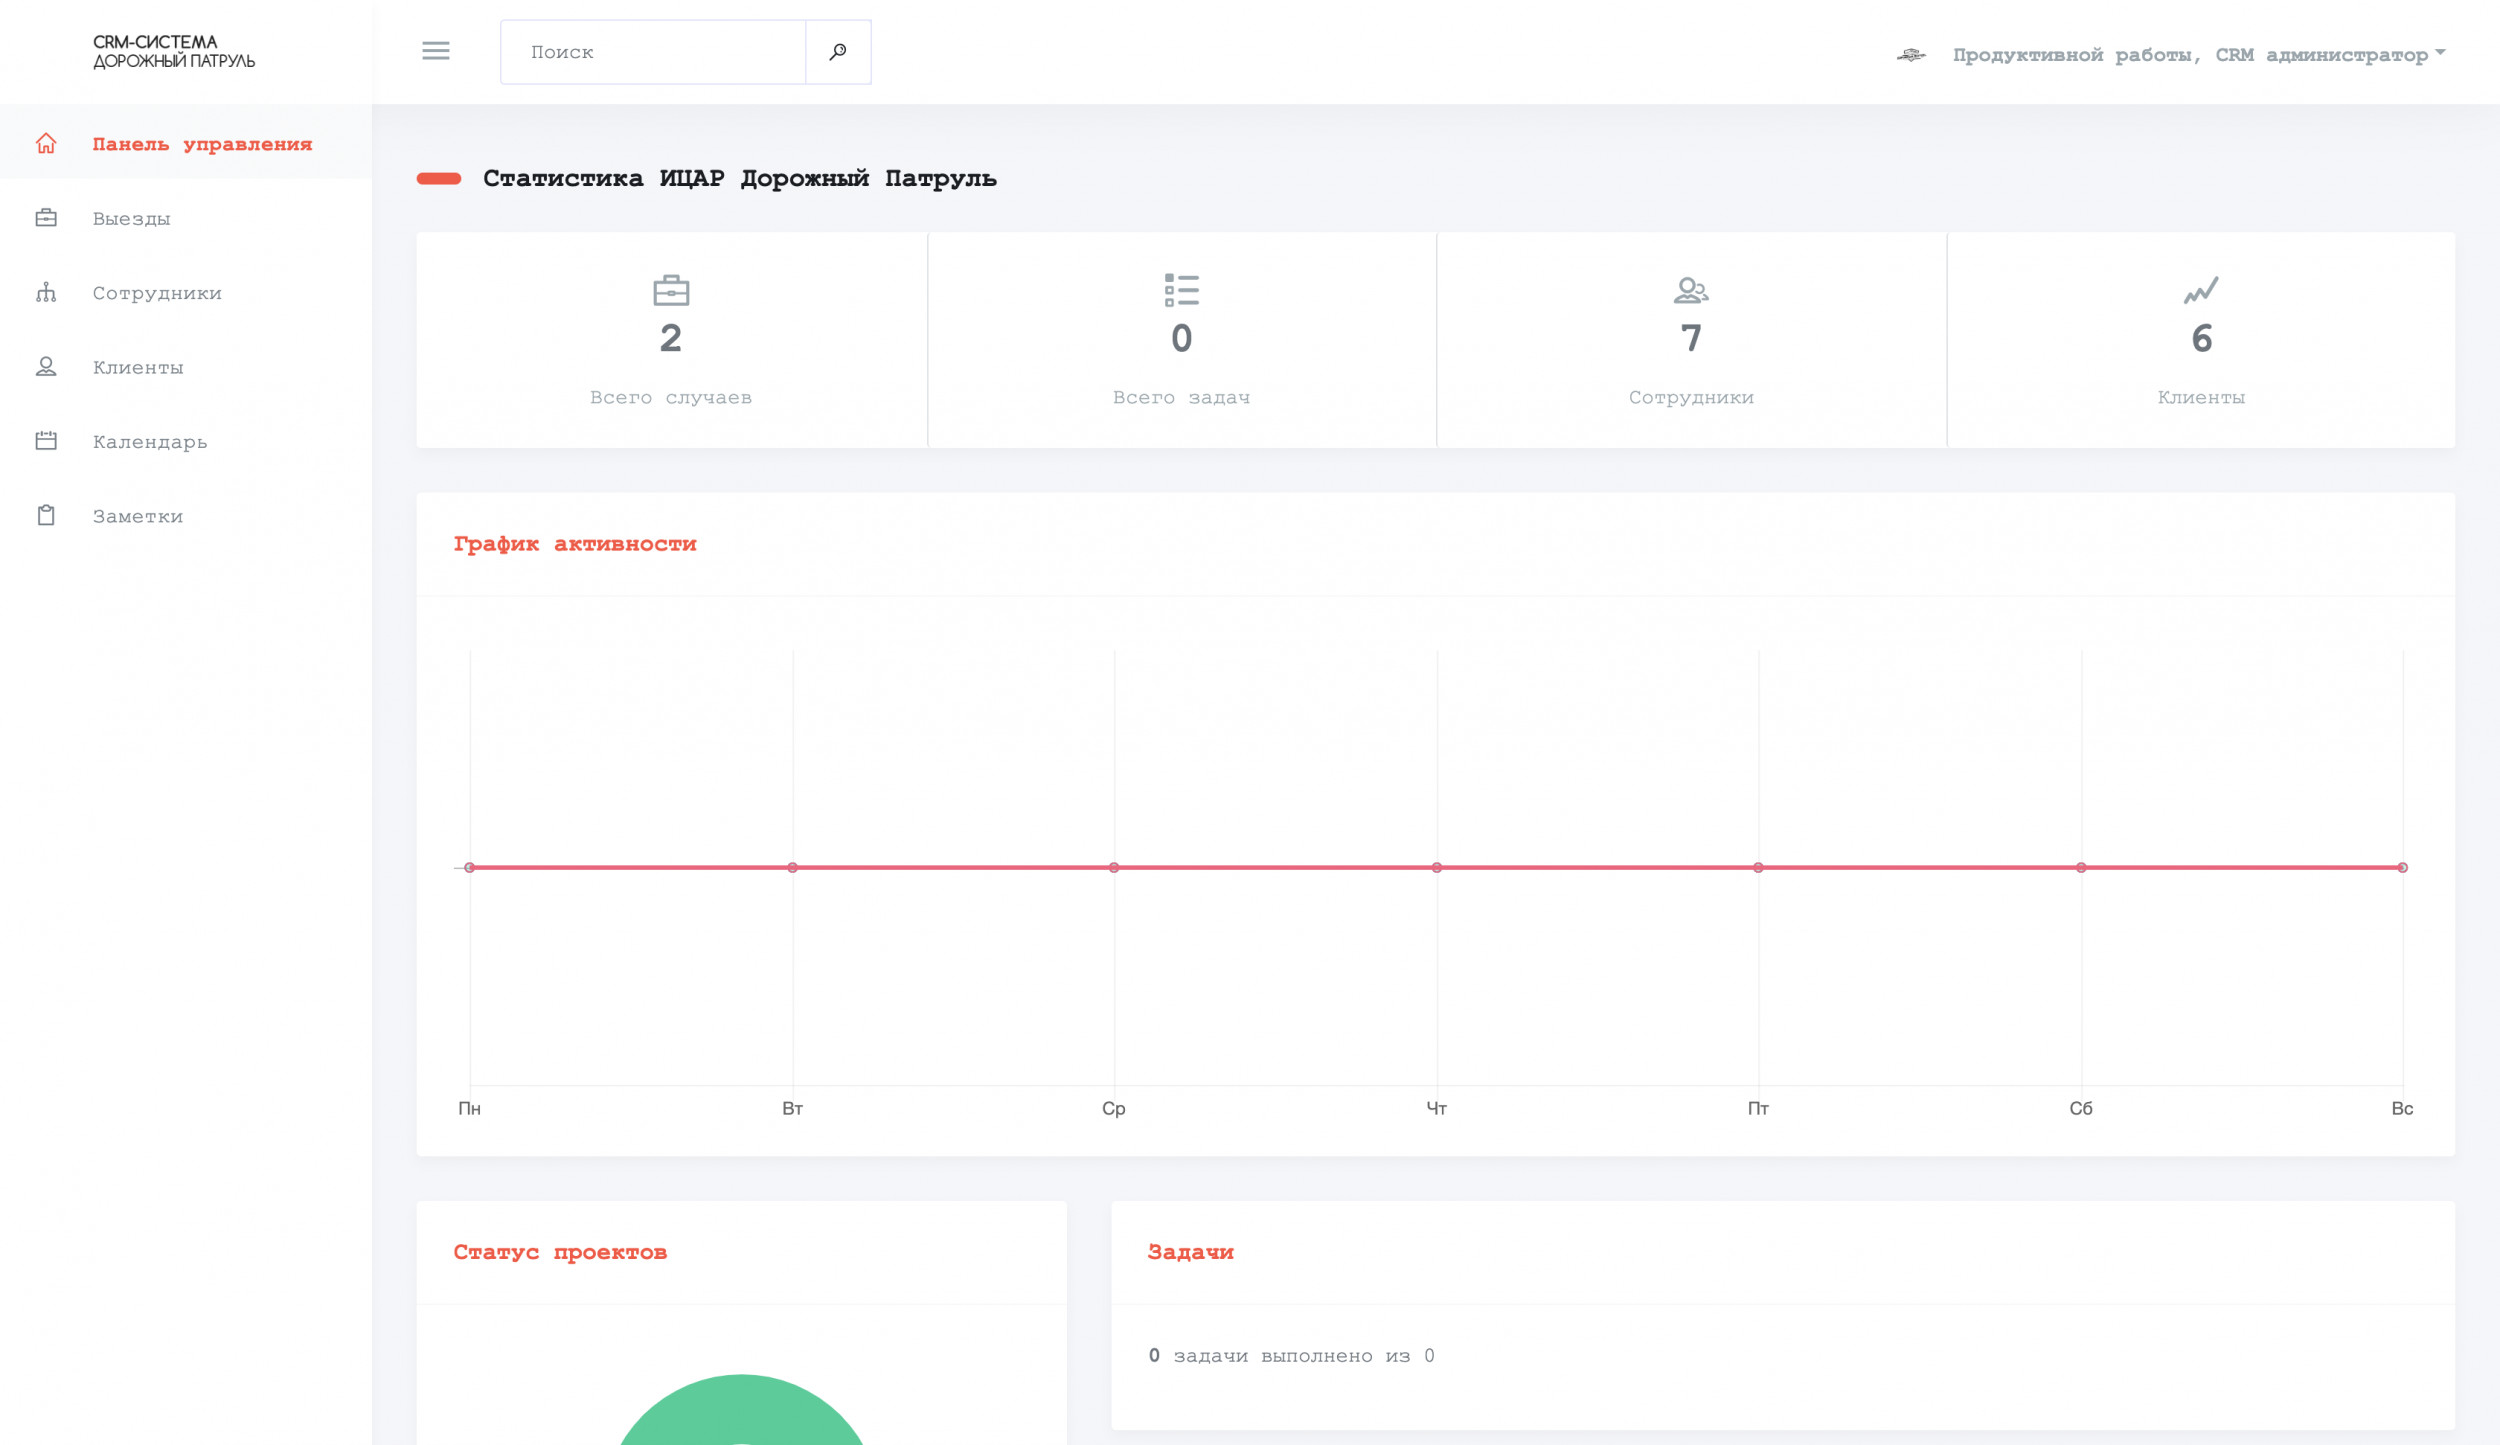Click the person icon next to Клиенты
This screenshot has width=2500, height=1445.
tap(46, 367)
